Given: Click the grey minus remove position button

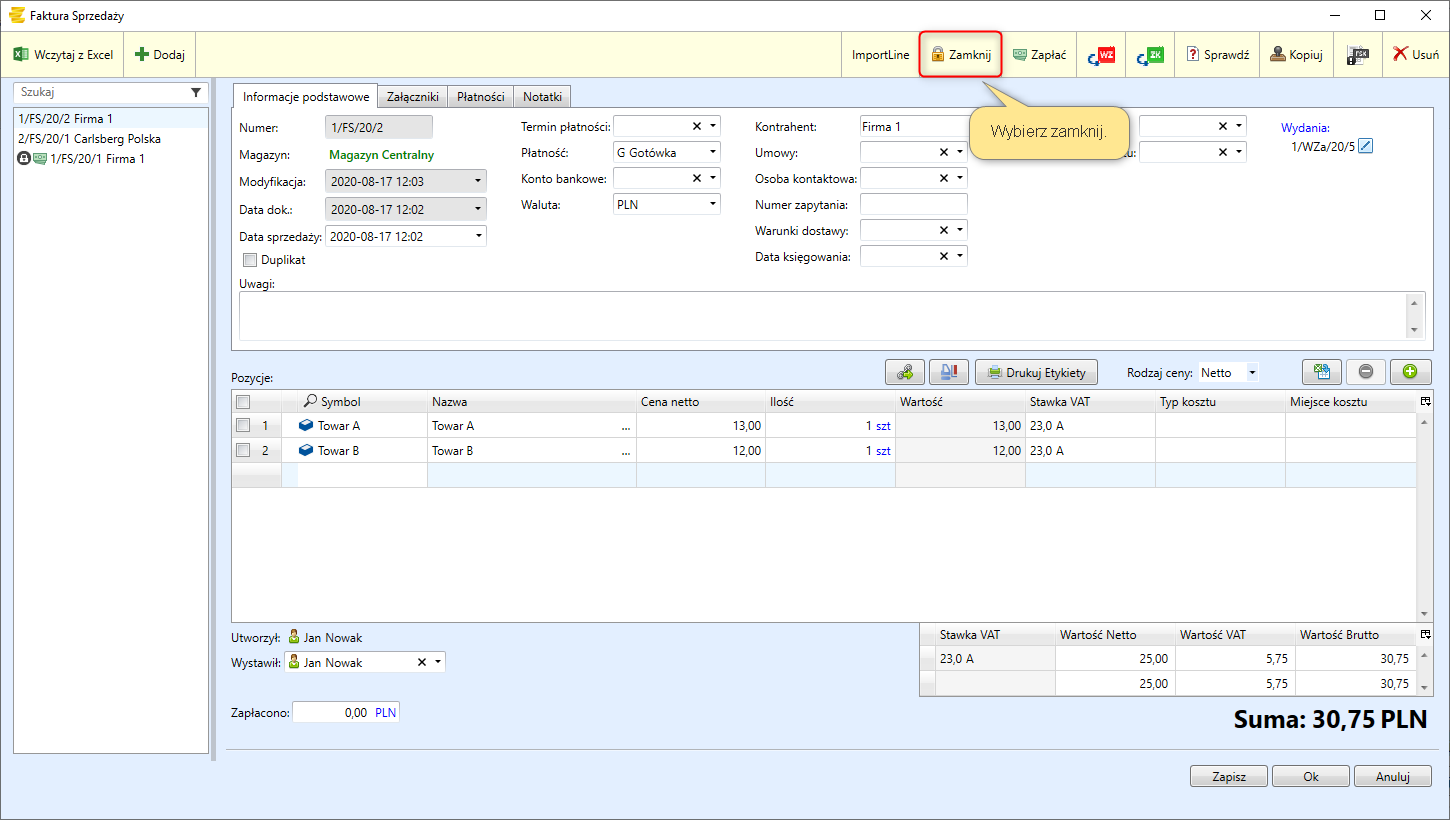Looking at the screenshot, I should (1366, 372).
